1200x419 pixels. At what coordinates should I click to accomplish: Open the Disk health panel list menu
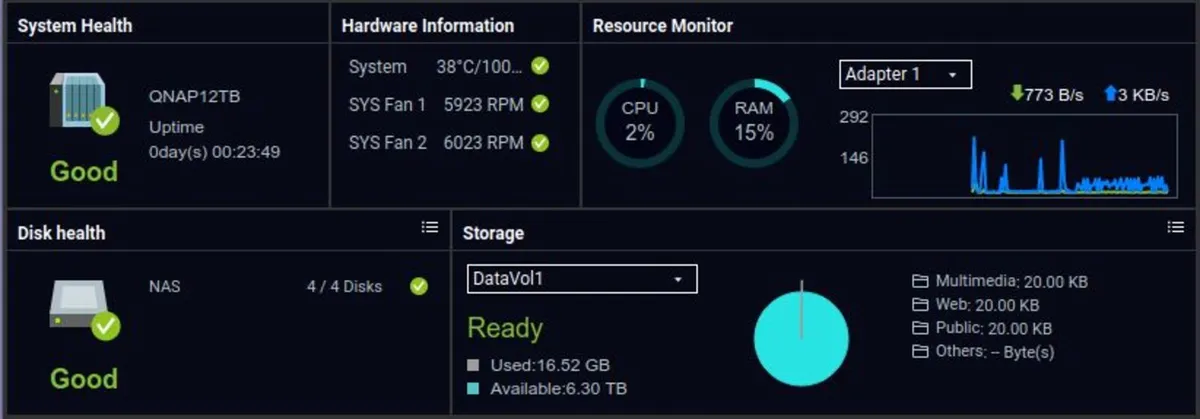tap(430, 228)
